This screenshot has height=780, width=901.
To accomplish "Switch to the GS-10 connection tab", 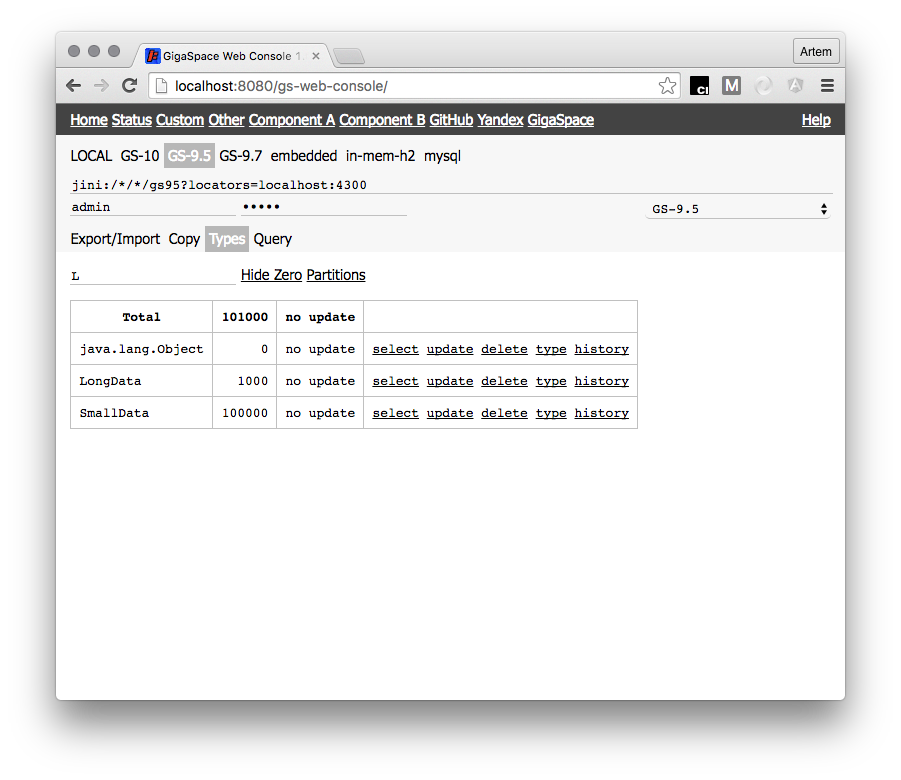I will point(140,156).
